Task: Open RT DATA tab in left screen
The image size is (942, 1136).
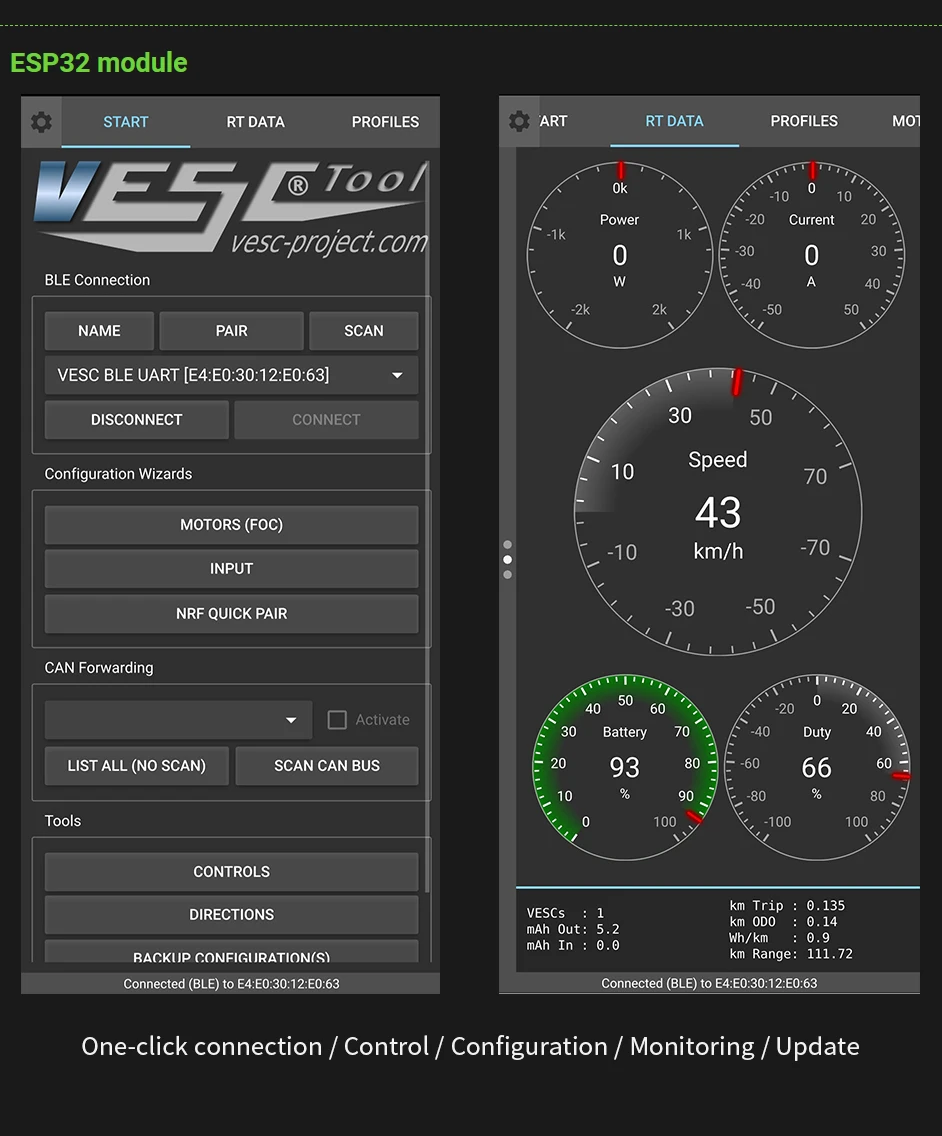Action: coord(255,122)
